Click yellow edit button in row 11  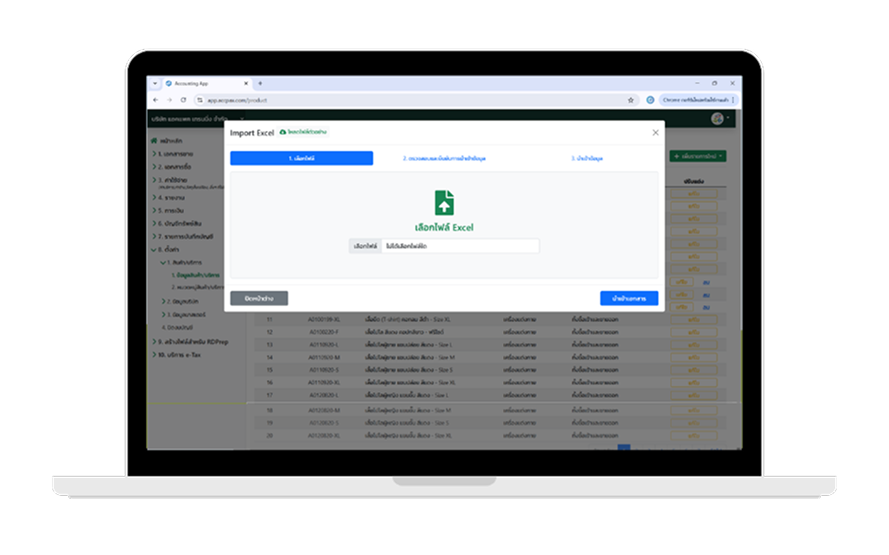(x=694, y=319)
